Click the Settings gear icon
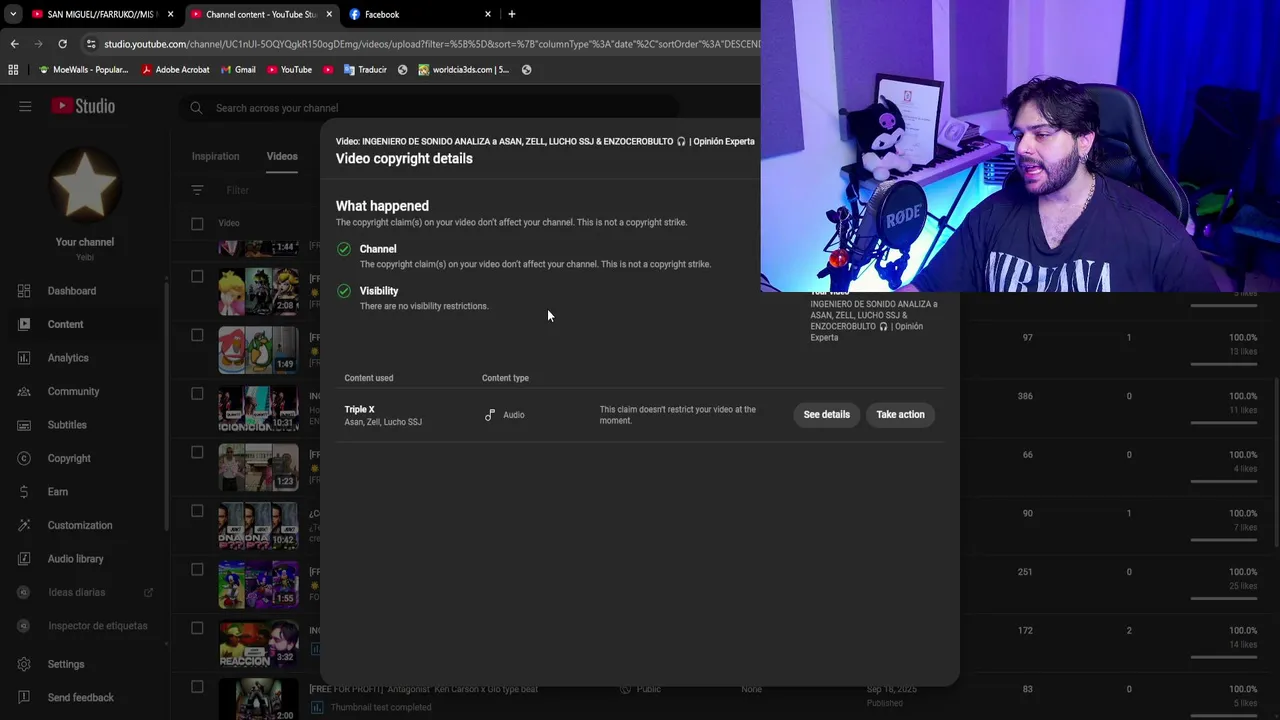Screen dimensions: 1280x720 [x=24, y=664]
